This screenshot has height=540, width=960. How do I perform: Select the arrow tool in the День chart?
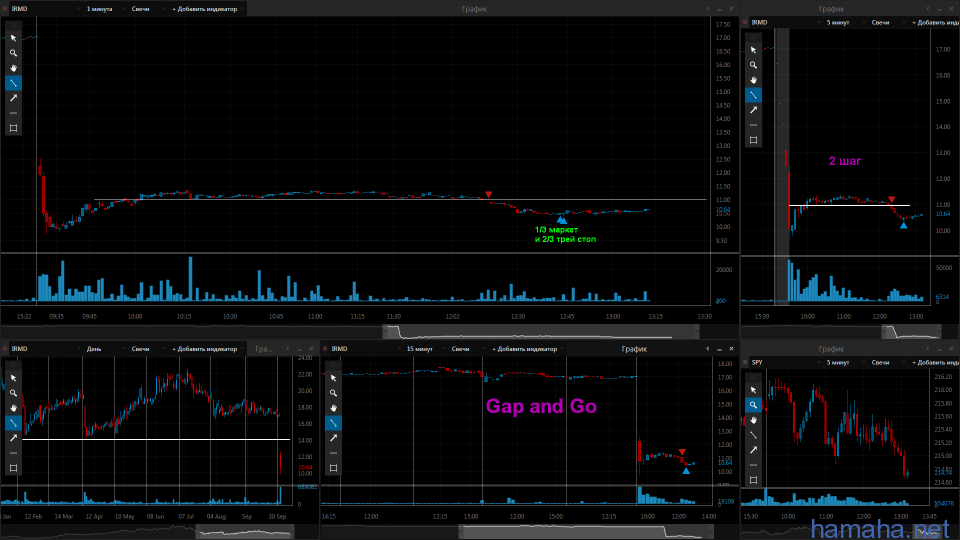13,438
